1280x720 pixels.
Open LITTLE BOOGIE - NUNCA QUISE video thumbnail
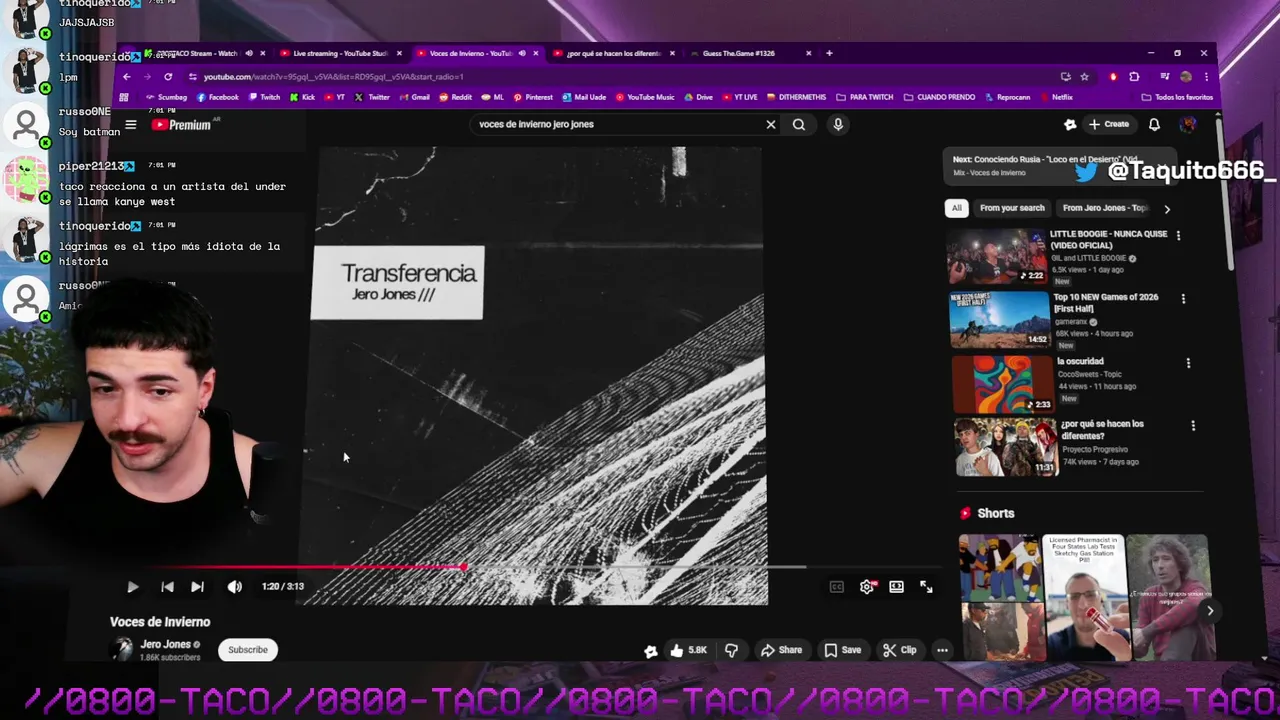tap(997, 257)
